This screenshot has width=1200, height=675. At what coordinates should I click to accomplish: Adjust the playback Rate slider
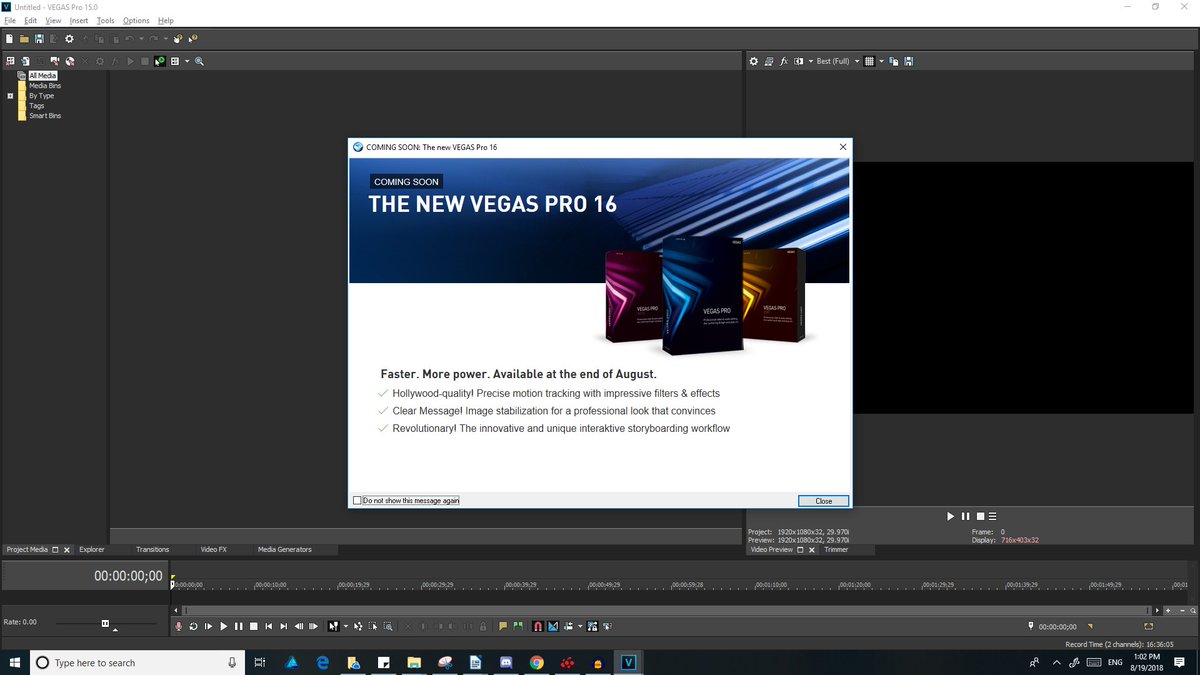105,623
